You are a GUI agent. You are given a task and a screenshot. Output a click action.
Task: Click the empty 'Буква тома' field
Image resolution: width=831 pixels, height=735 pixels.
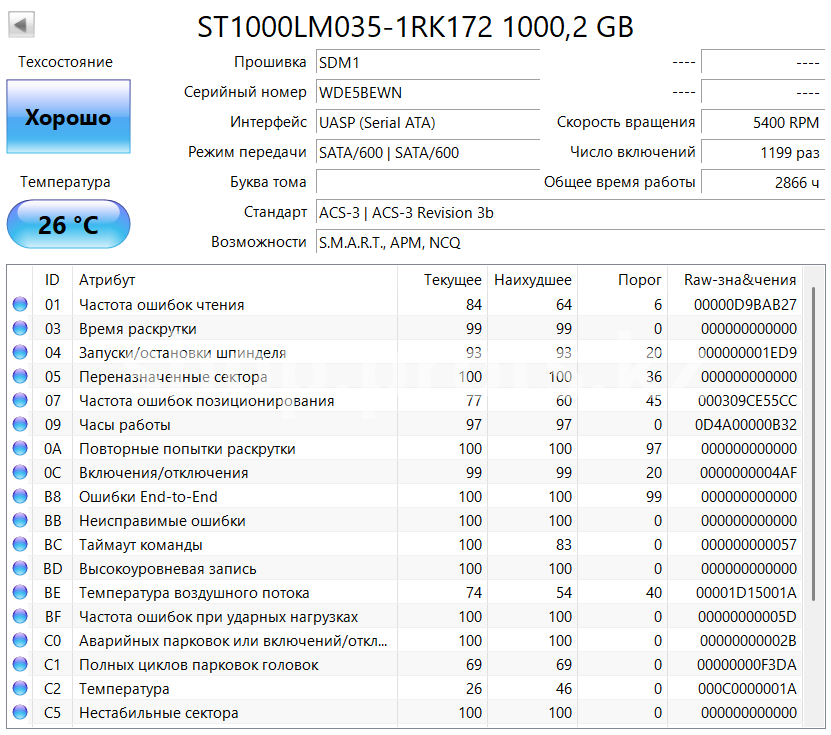(427, 182)
